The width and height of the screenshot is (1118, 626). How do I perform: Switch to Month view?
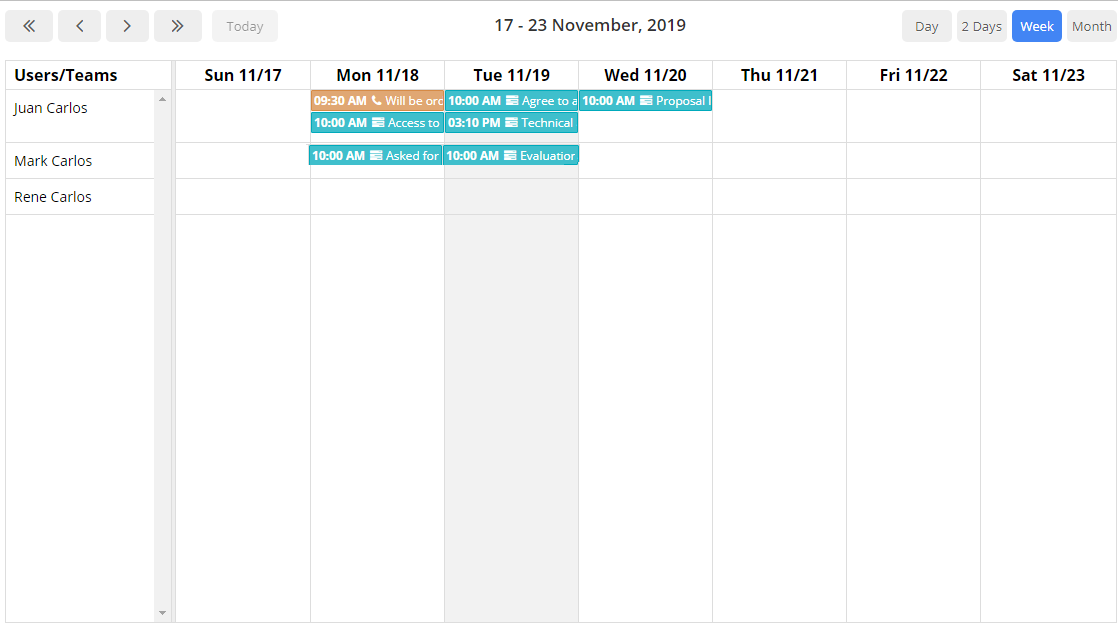(1091, 25)
